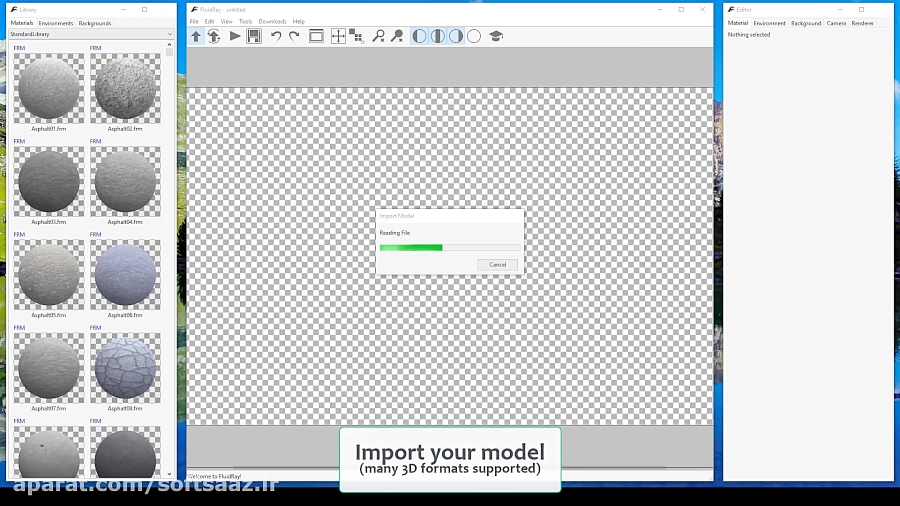The width and height of the screenshot is (900, 506).
Task: Click the floppy disk save icon
Action: (254, 36)
